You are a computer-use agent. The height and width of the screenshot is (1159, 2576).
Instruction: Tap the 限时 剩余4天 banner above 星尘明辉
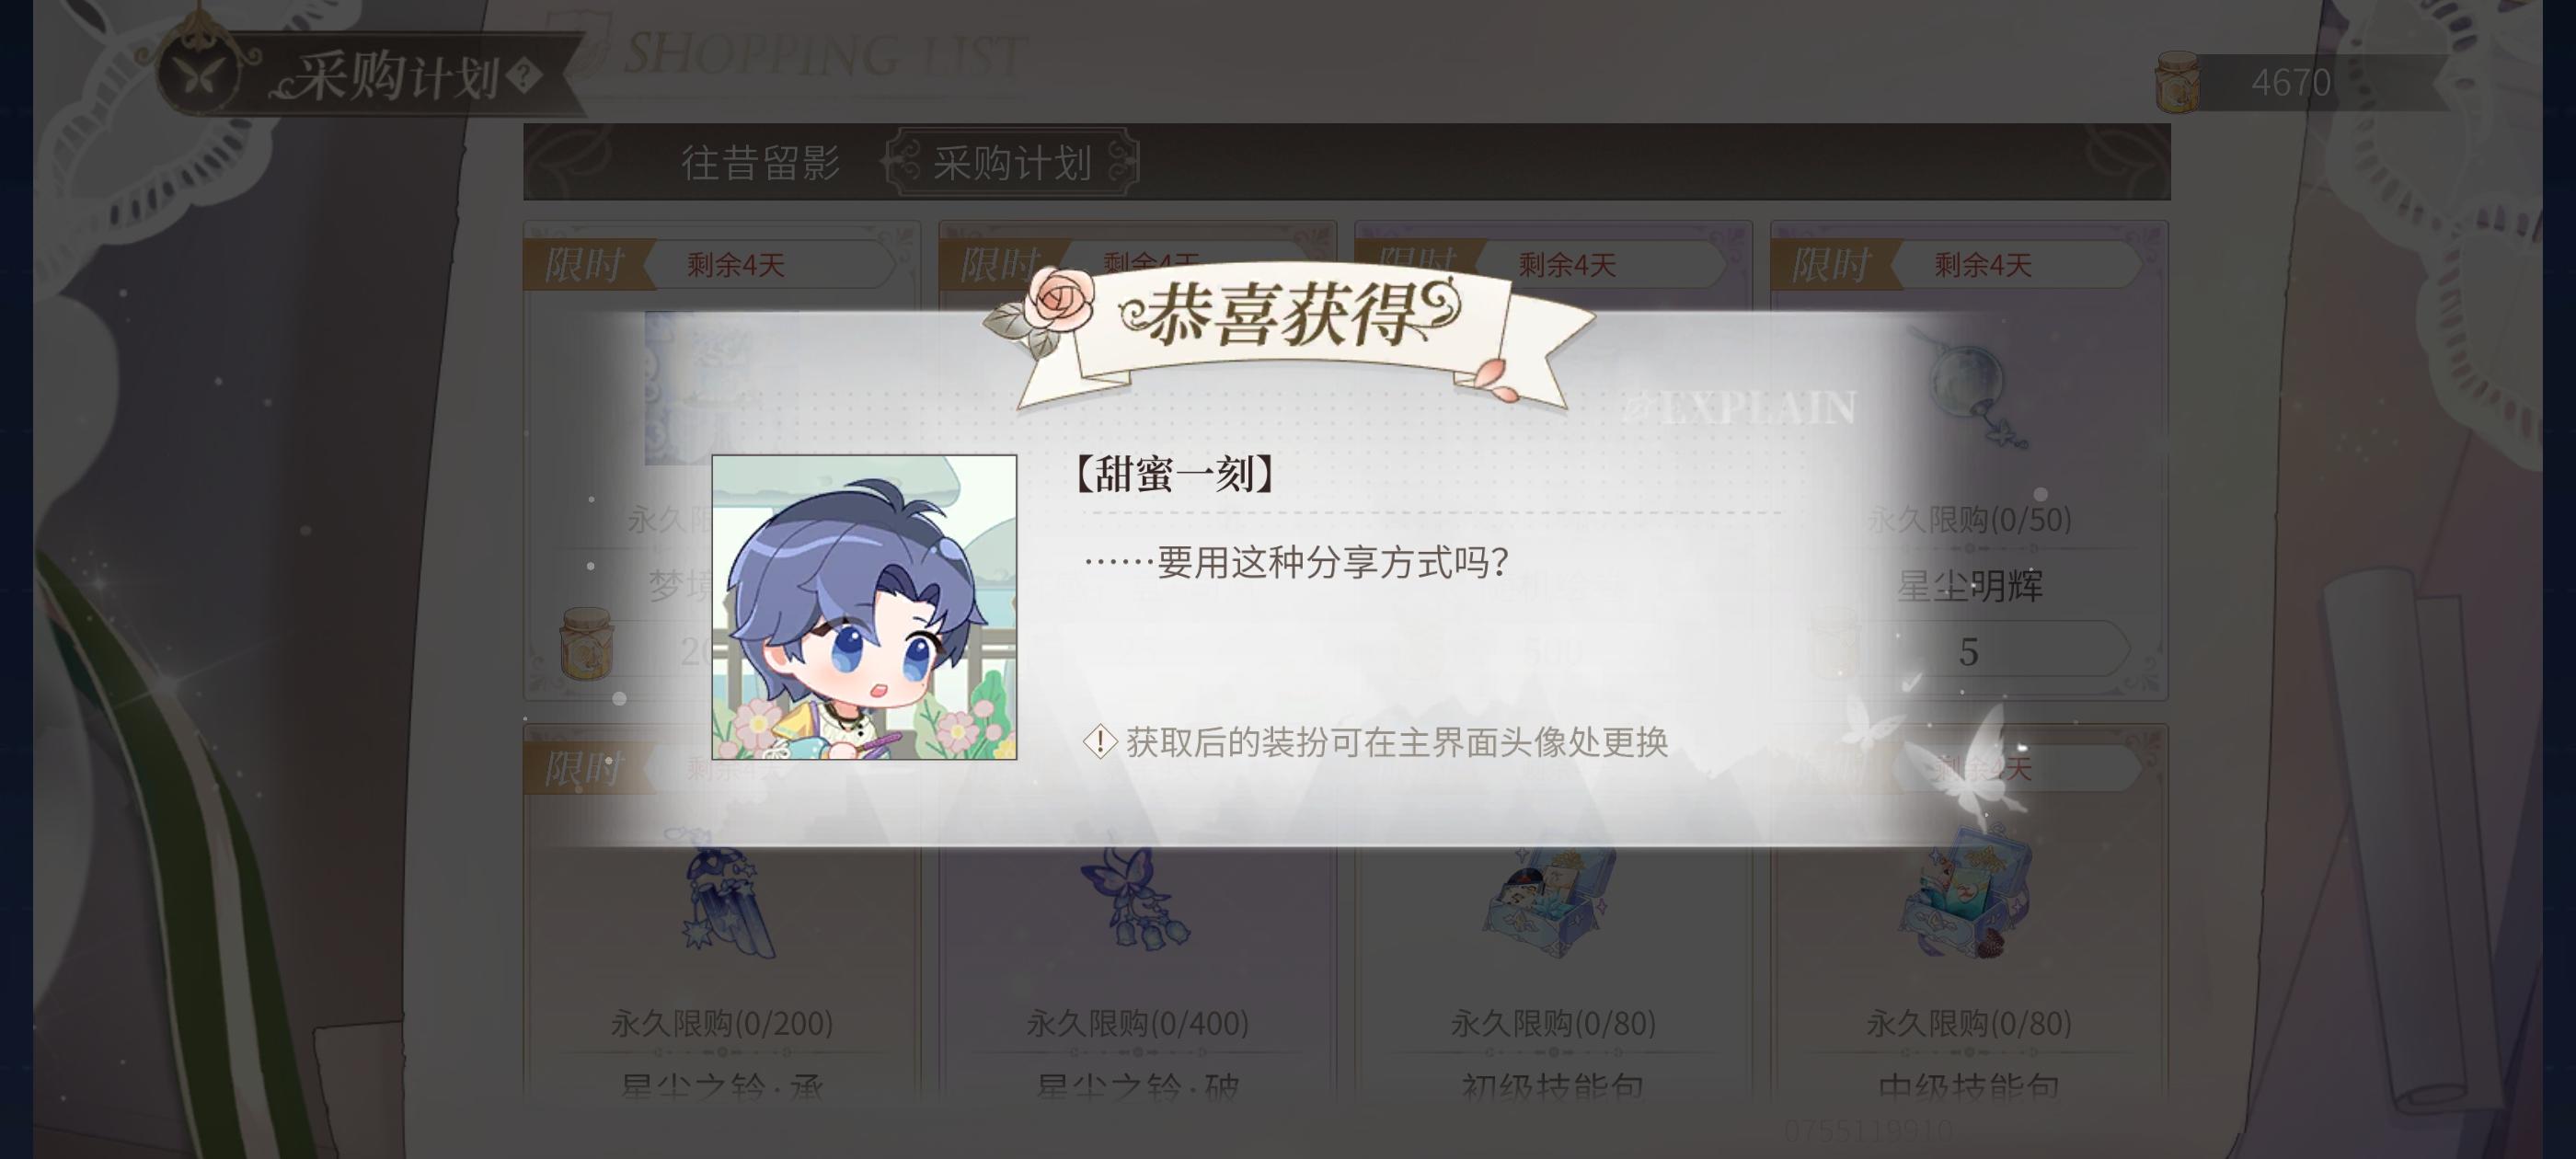(1956, 265)
